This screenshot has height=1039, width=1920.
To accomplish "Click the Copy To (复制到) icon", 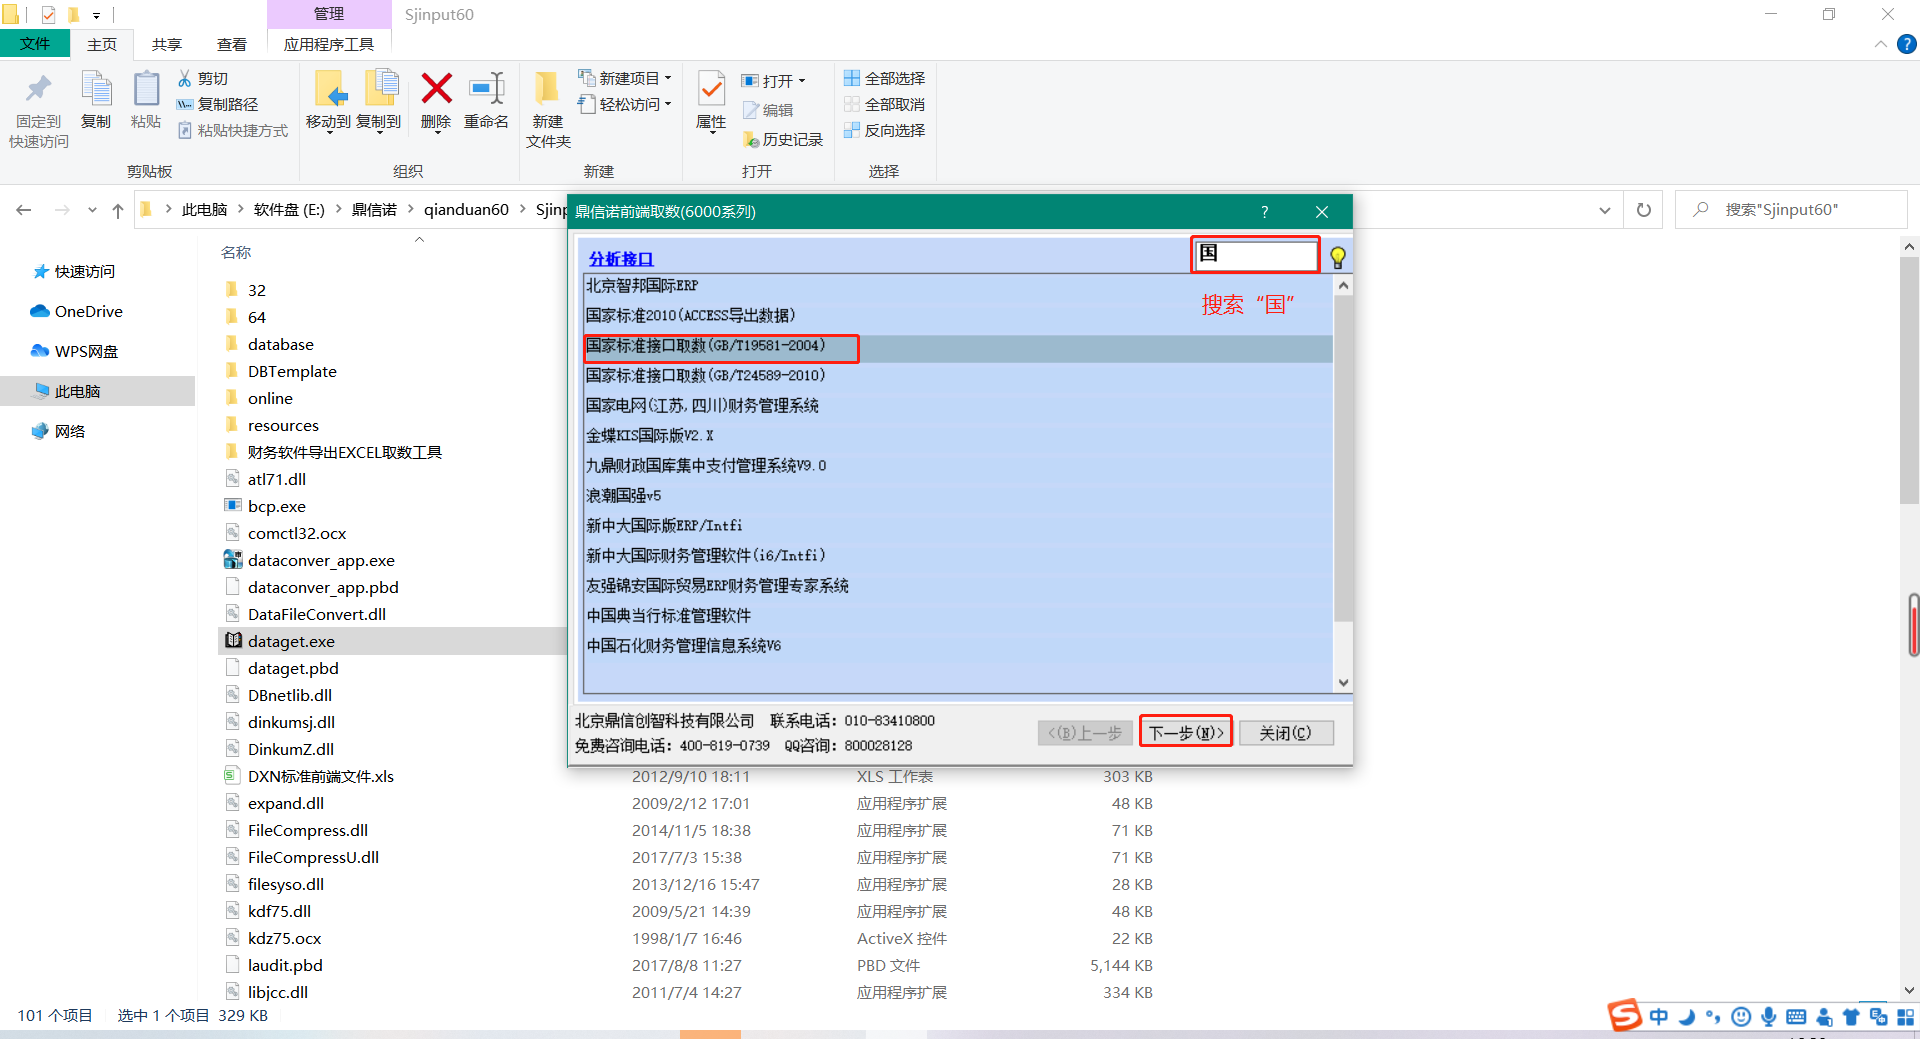I will pos(380,90).
